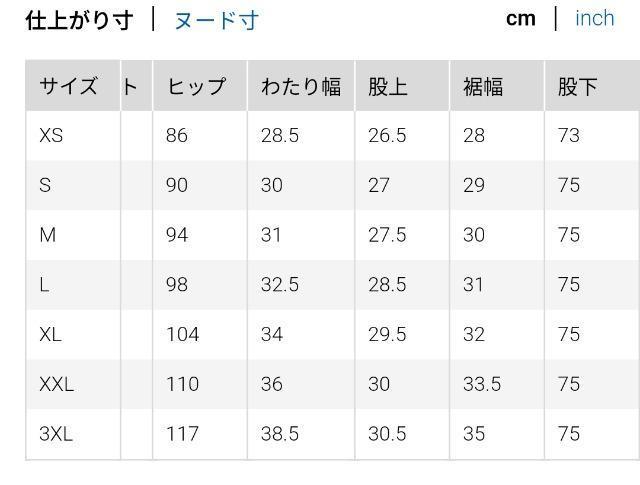Select the 3XL size row label
This screenshot has width=640, height=485.
click(57, 434)
